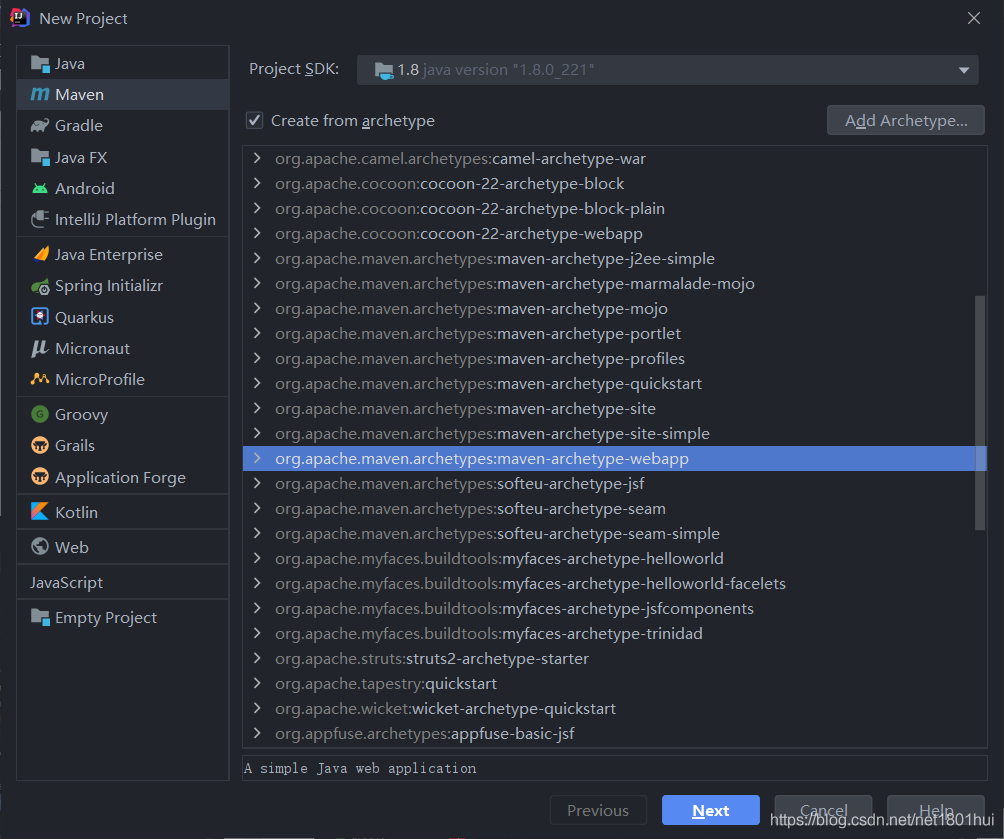Select maven-archetype-j2ee-simple row
The width and height of the screenshot is (1004, 839).
coord(615,258)
